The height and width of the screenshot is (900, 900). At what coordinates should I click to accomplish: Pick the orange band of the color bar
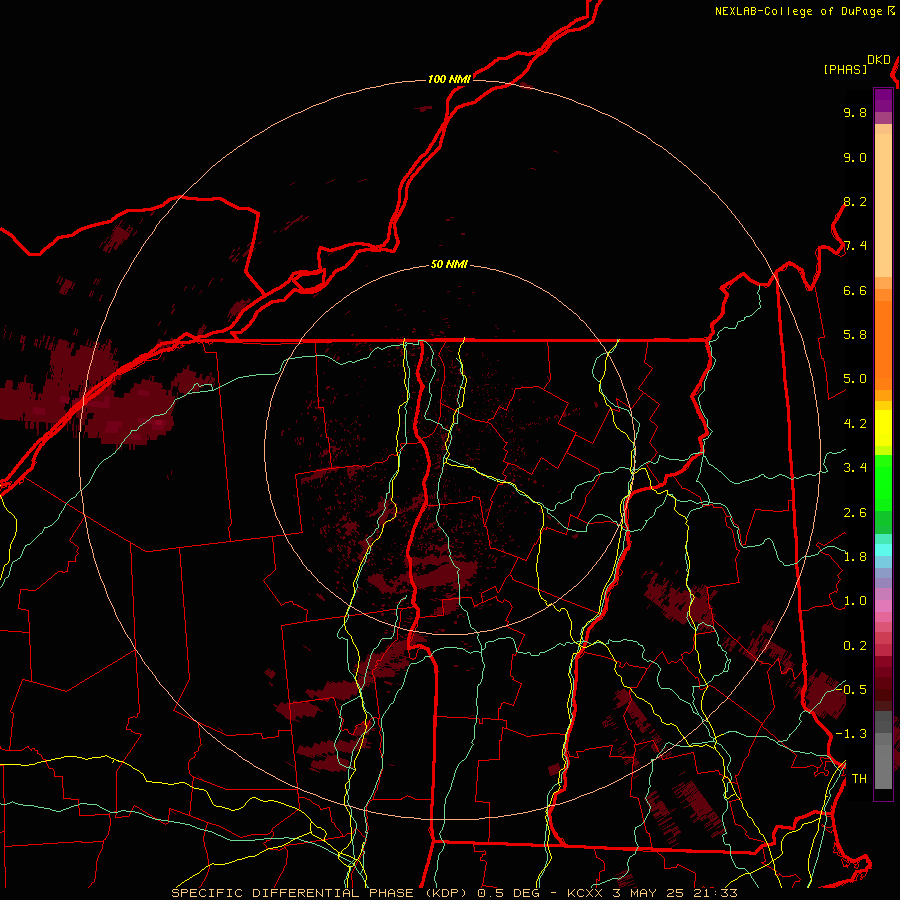(x=883, y=345)
